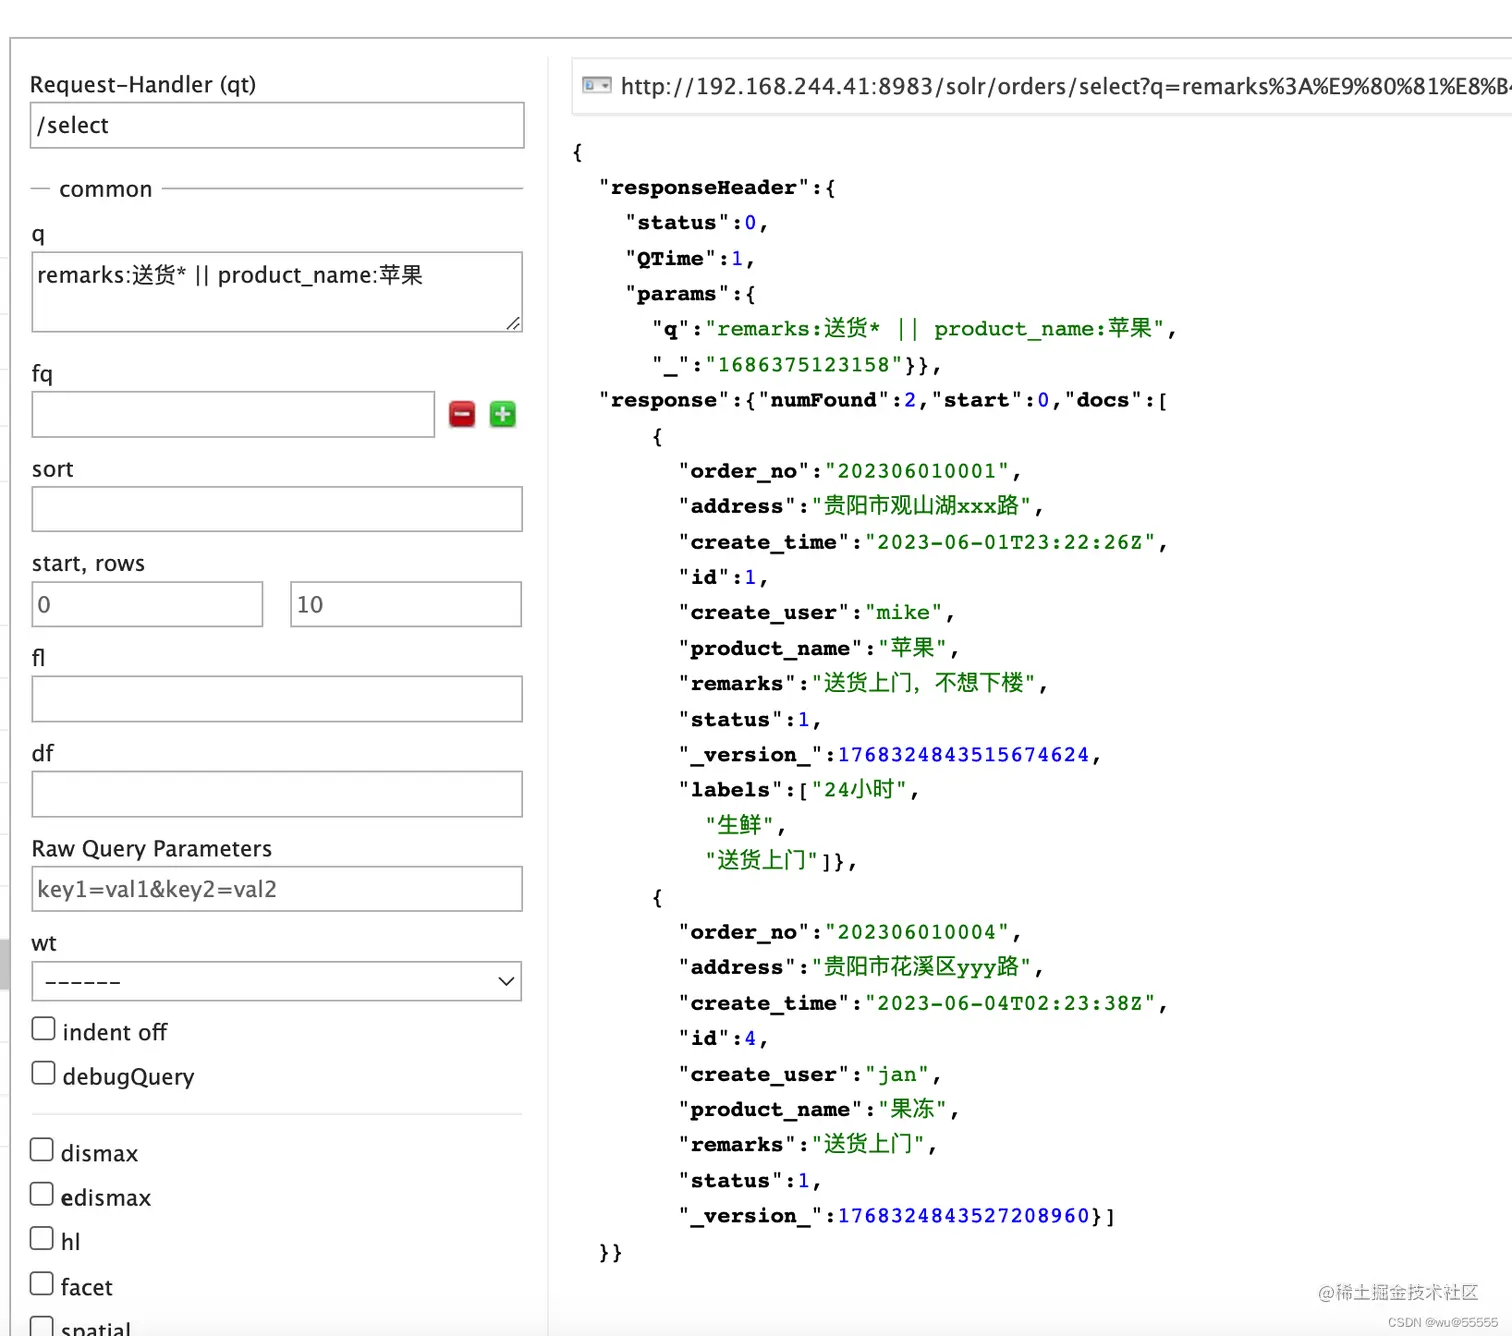
Task: Click the URL toggle icon beside the query link
Action: [x=596, y=86]
